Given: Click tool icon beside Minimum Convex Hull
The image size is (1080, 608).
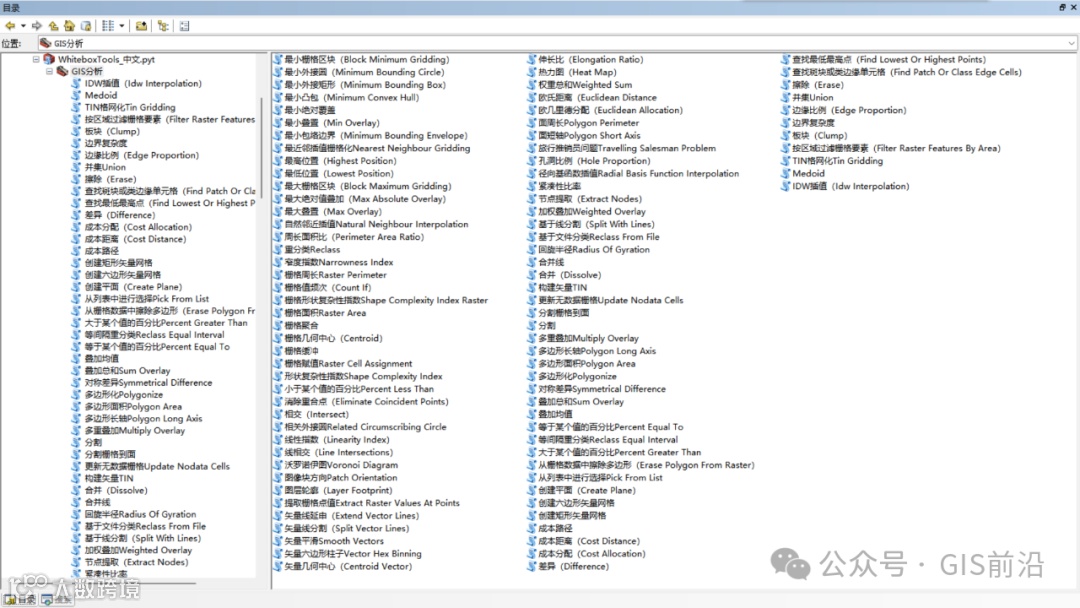Looking at the screenshot, I should pos(278,97).
